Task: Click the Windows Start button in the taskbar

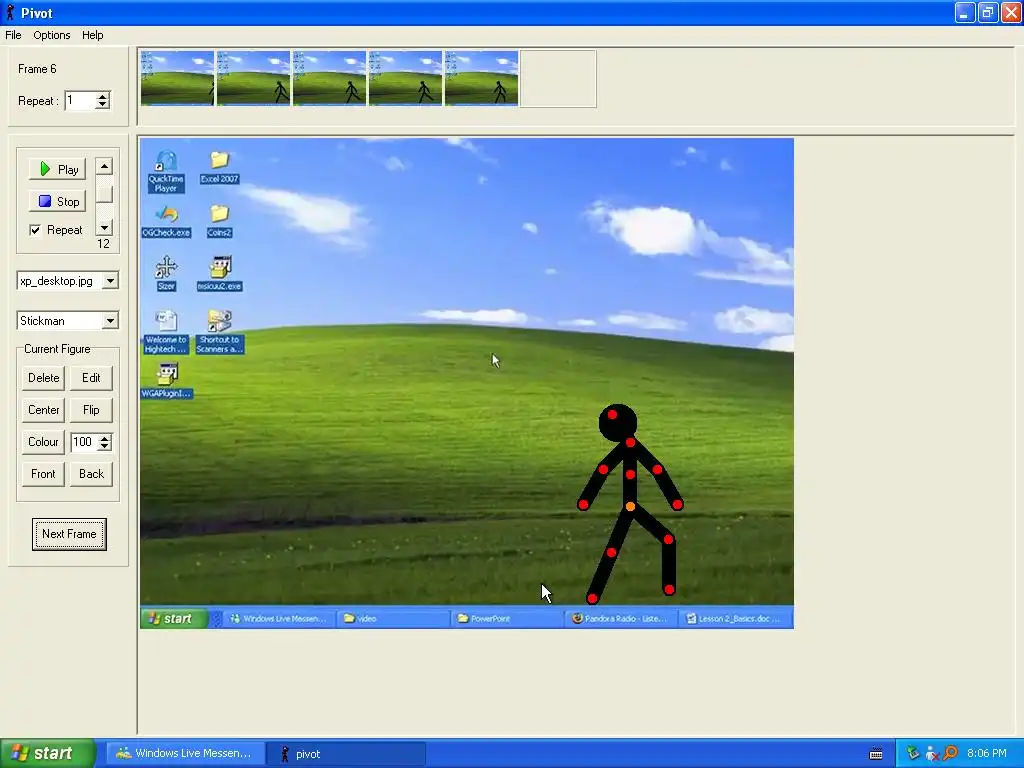Action: (48, 753)
